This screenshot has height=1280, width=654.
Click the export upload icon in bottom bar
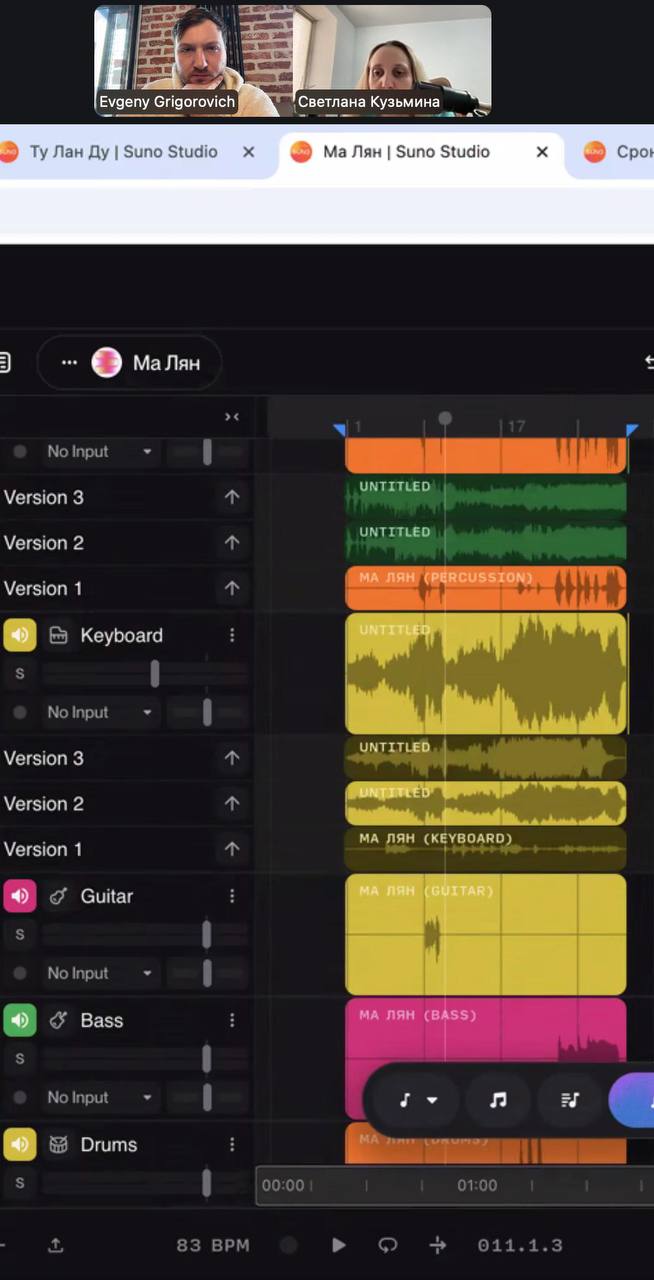tap(56, 1245)
